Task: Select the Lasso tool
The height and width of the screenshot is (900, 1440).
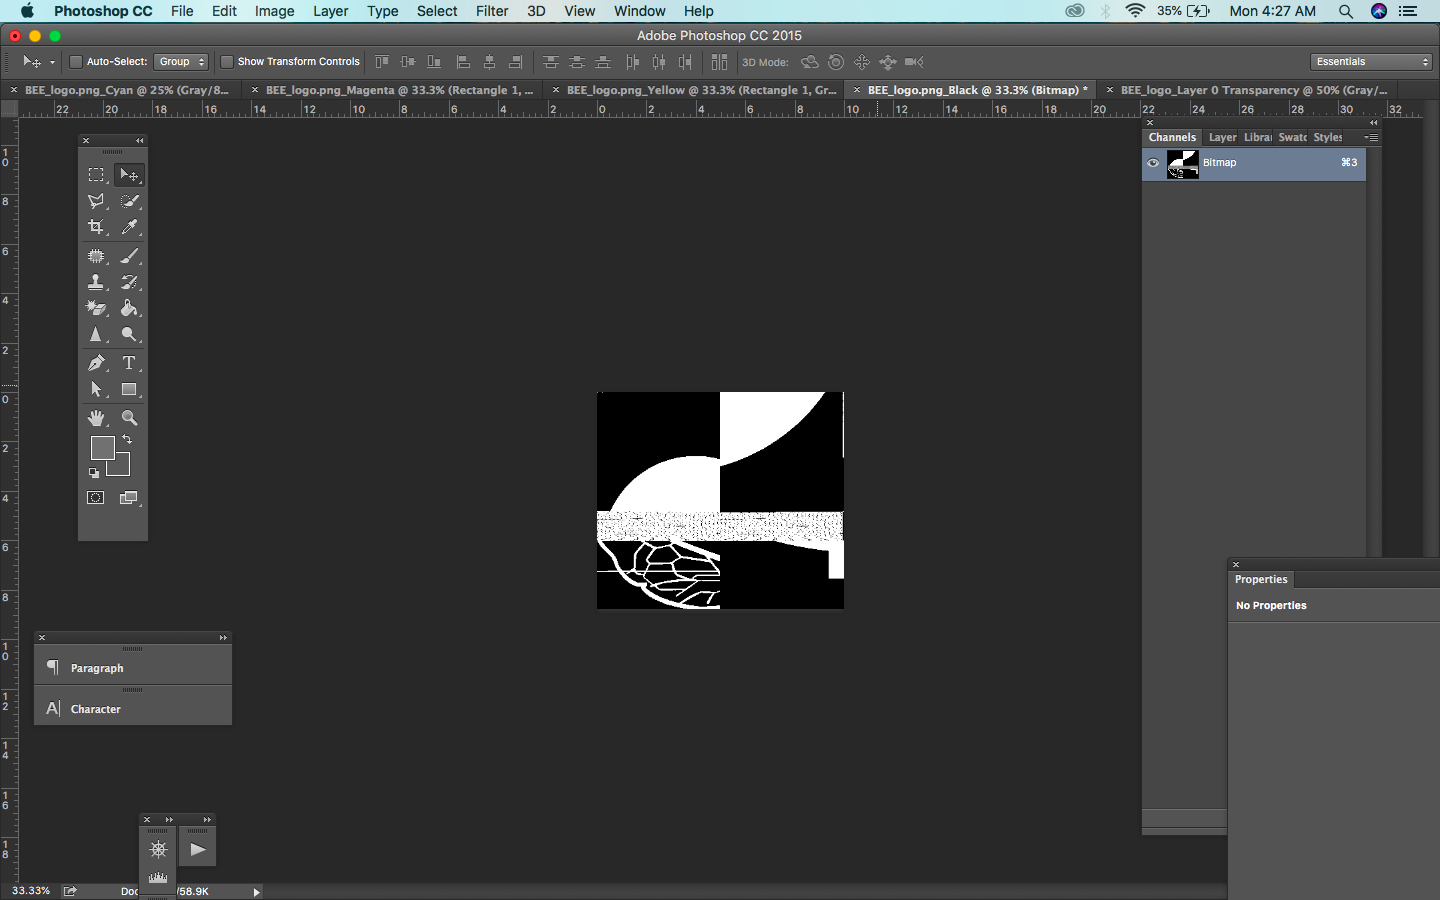Action: pyautogui.click(x=96, y=200)
